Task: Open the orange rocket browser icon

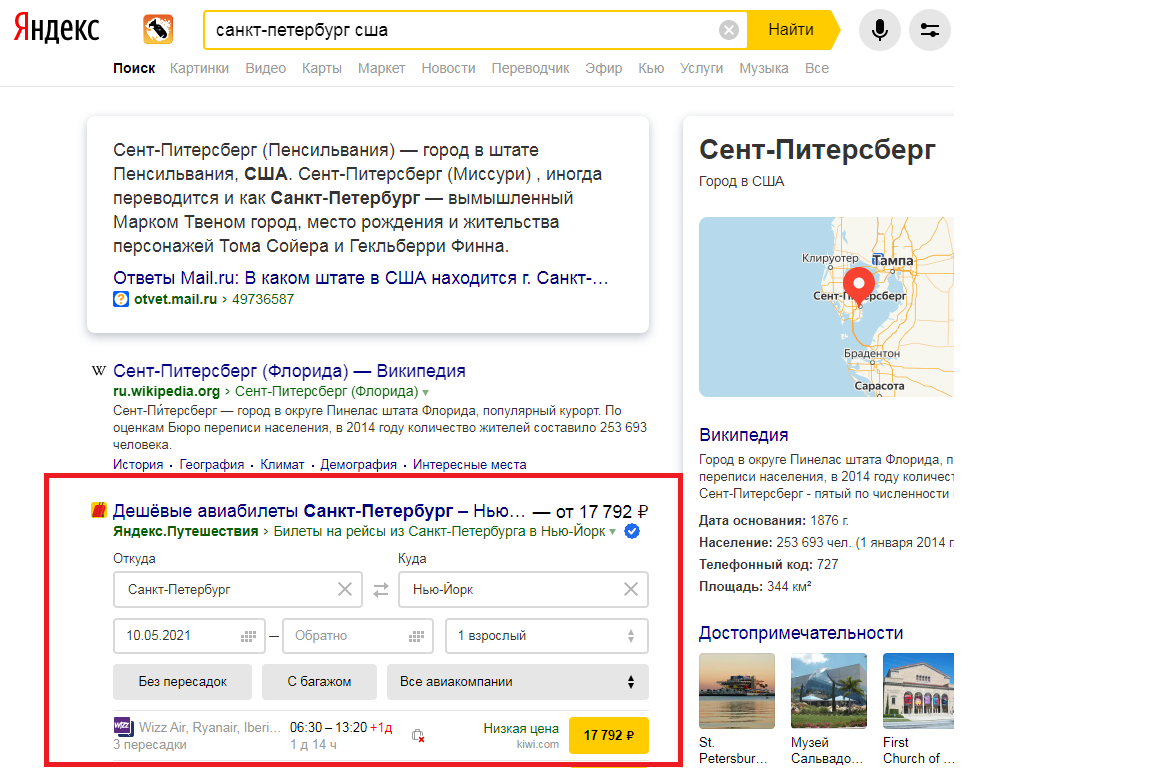Action: point(158,29)
